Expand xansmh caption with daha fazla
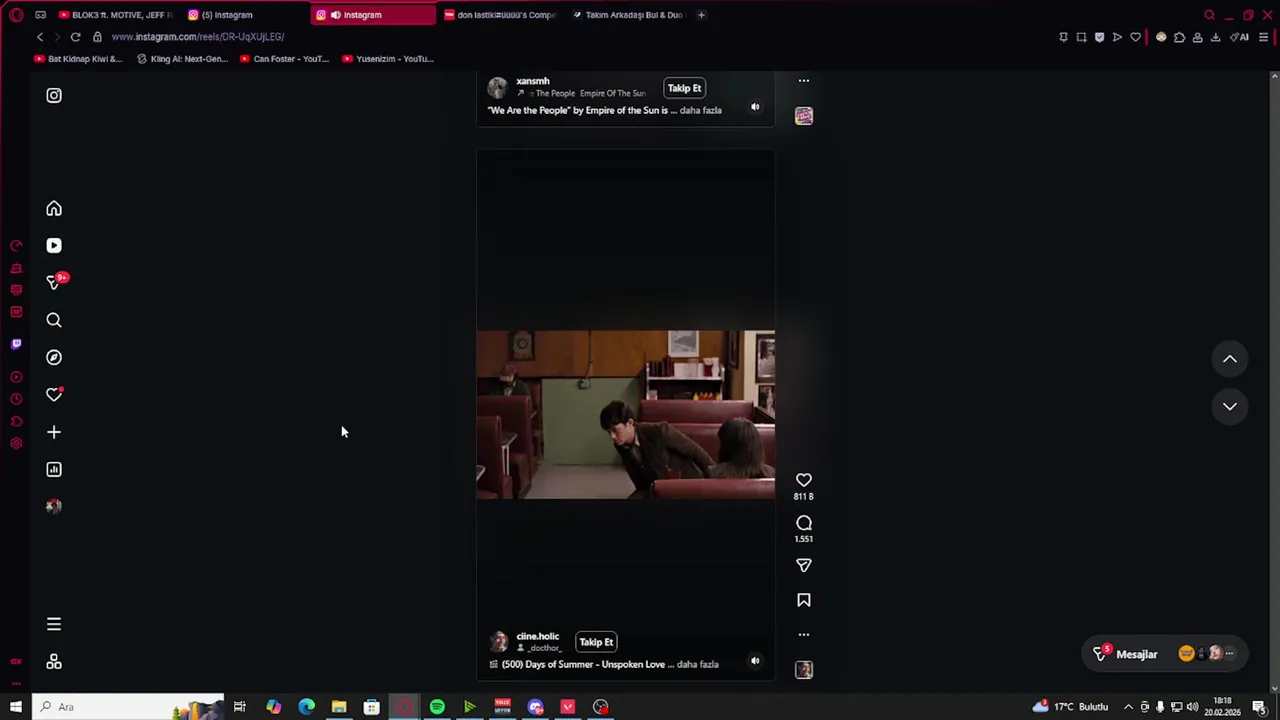Viewport: 1280px width, 720px height. pyautogui.click(x=700, y=110)
